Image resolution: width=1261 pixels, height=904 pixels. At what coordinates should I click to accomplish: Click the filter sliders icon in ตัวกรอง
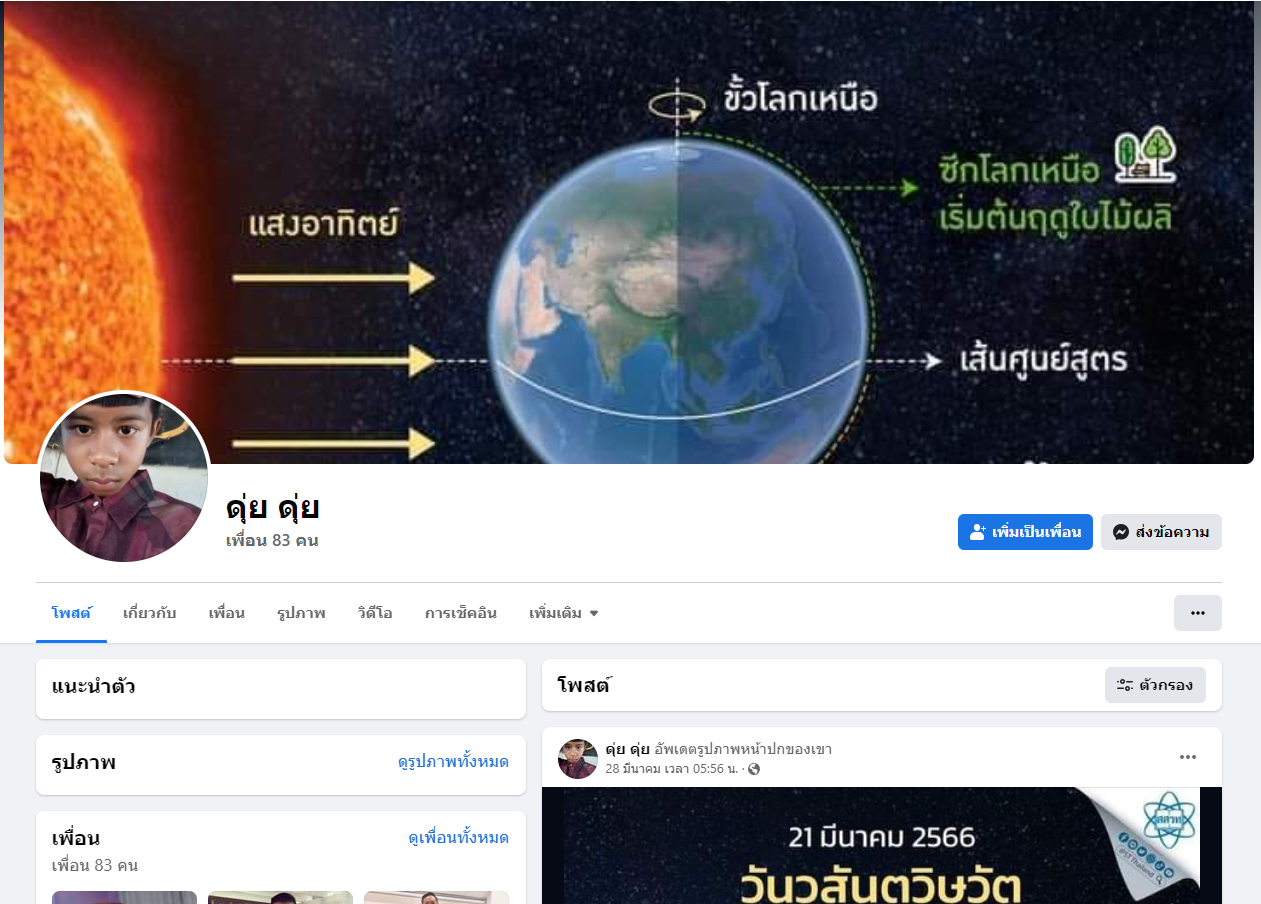1125,685
